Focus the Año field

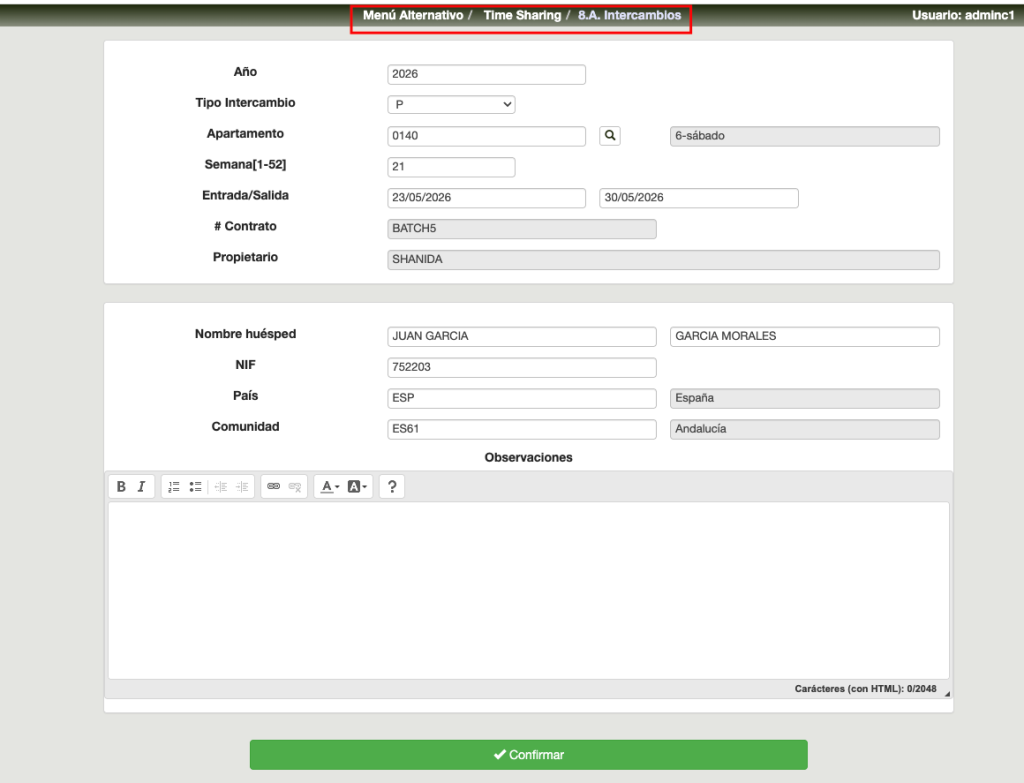485,75
